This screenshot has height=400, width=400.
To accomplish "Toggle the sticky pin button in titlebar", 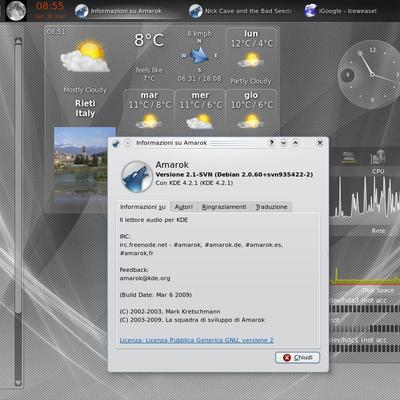I will [128, 143].
